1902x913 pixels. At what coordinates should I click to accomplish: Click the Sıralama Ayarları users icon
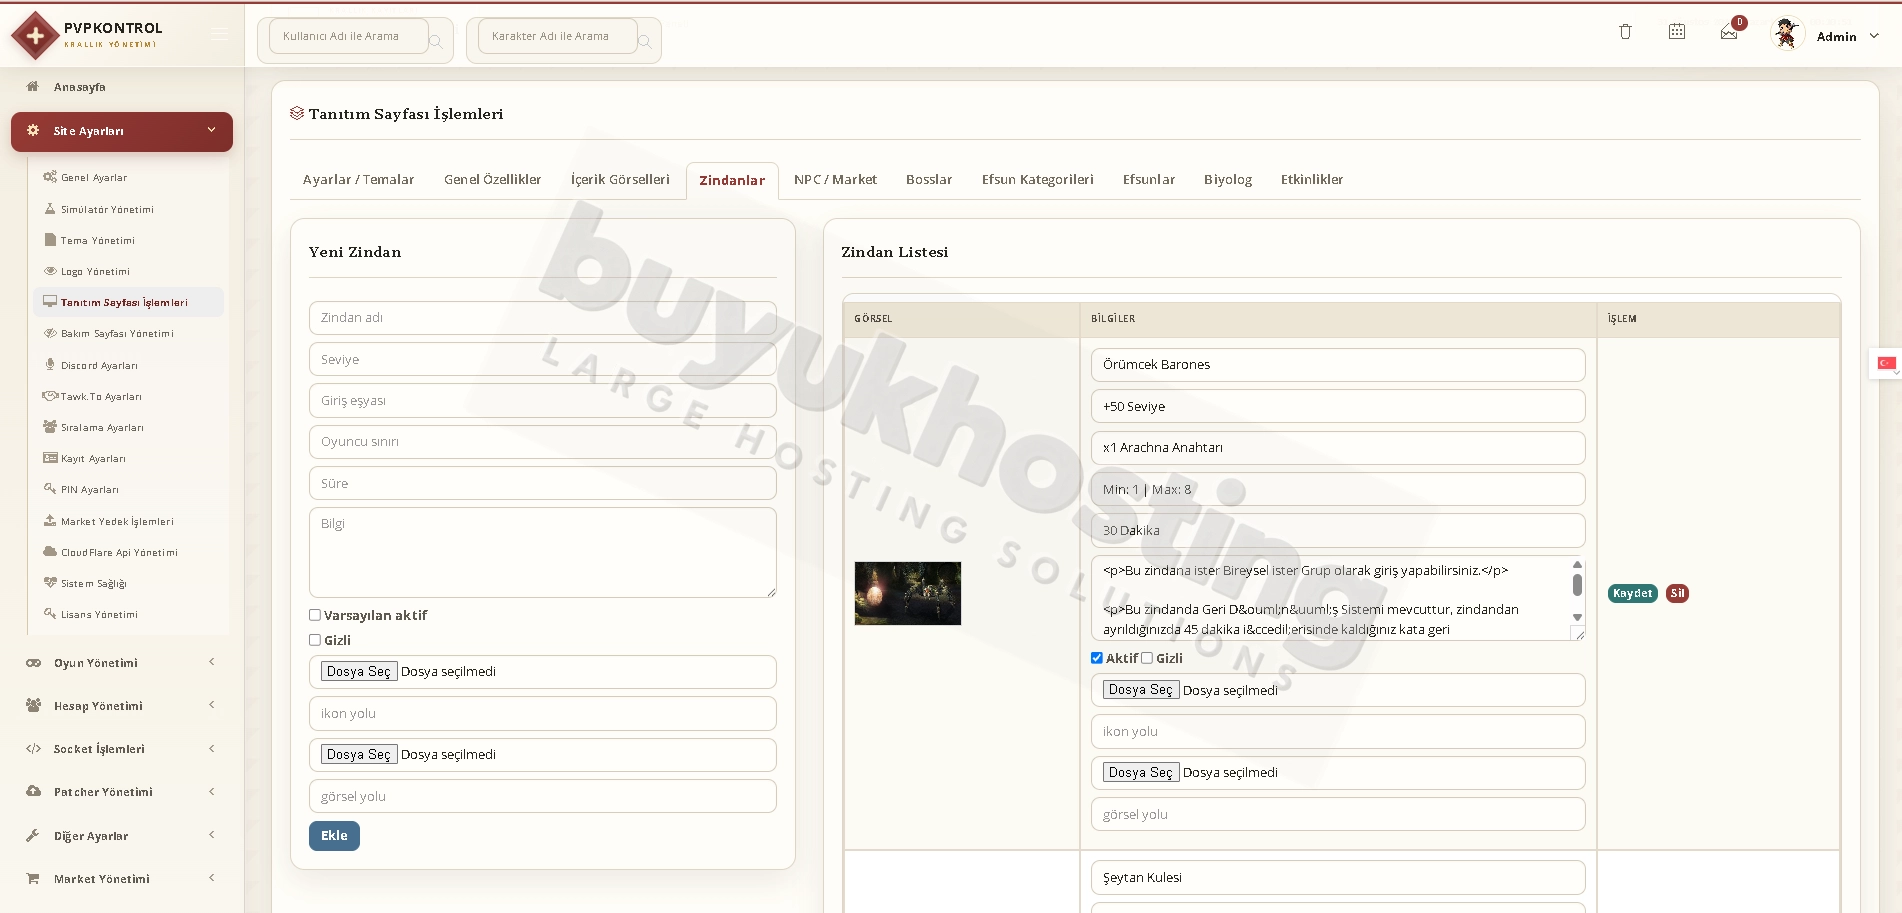coord(50,427)
